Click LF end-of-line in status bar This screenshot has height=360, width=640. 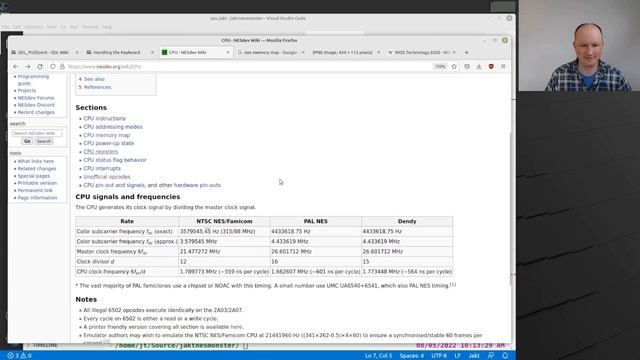[458, 356]
